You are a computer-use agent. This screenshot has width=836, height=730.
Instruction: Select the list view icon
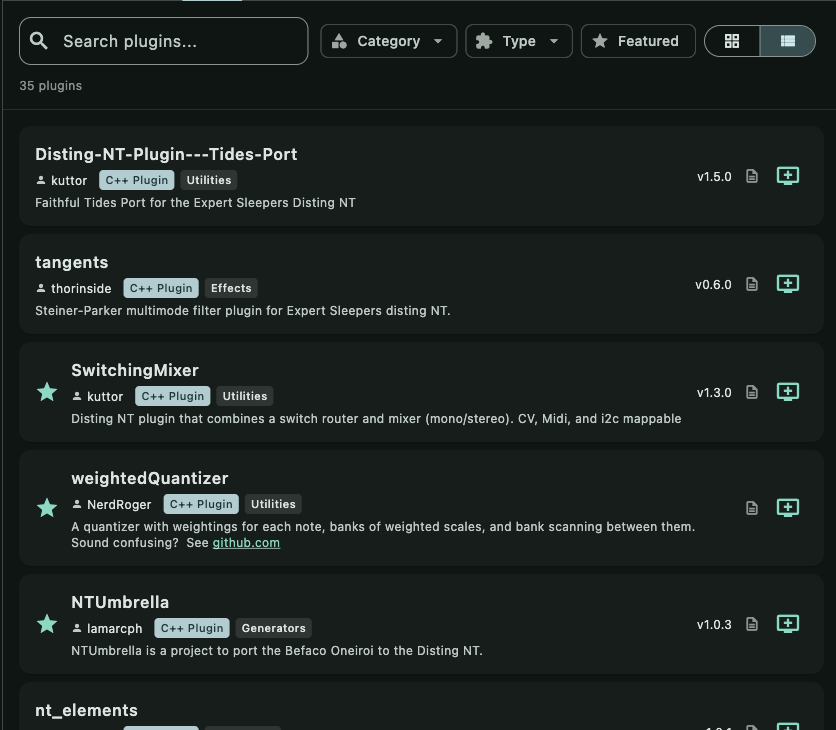tap(788, 41)
